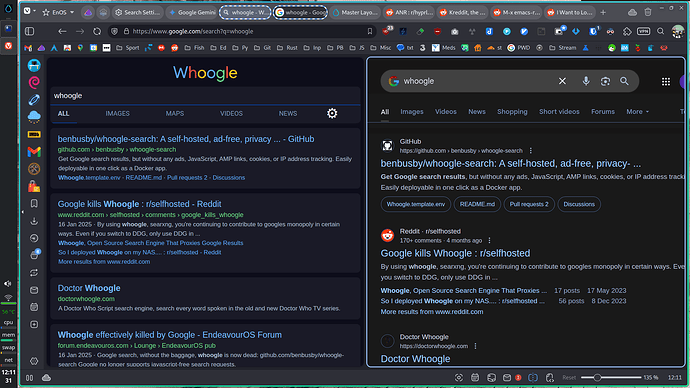
Task: Switch to Whoogle IMAGES tab
Action: [x=117, y=113]
